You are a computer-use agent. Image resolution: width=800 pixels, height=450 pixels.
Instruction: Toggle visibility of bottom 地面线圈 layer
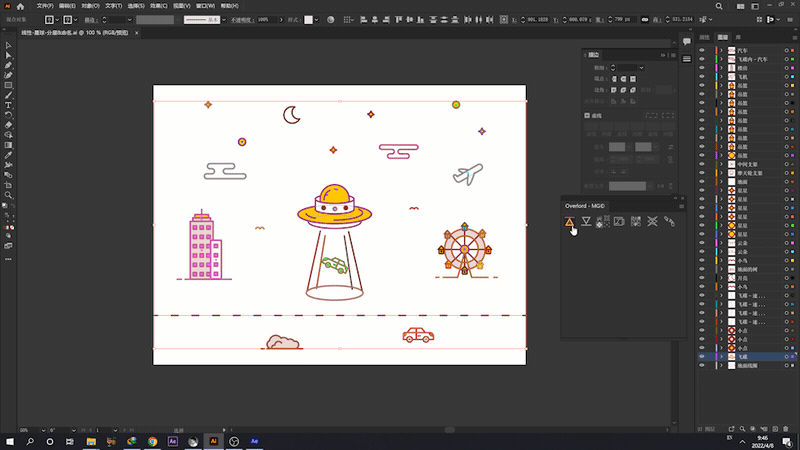pyautogui.click(x=702, y=365)
